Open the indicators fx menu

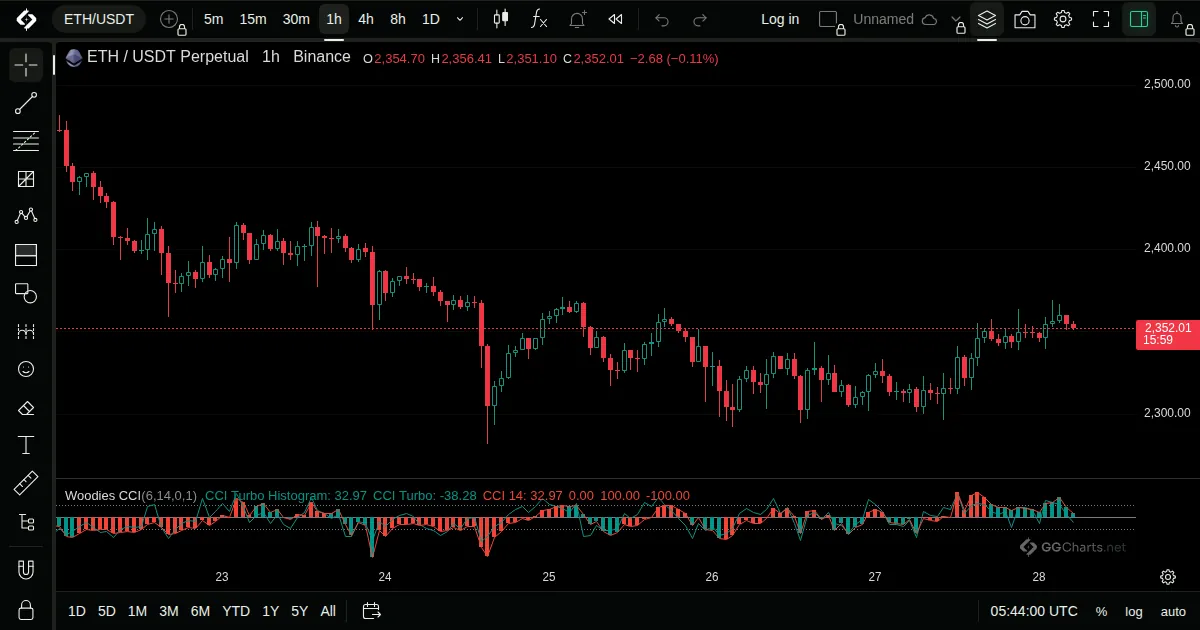539,19
